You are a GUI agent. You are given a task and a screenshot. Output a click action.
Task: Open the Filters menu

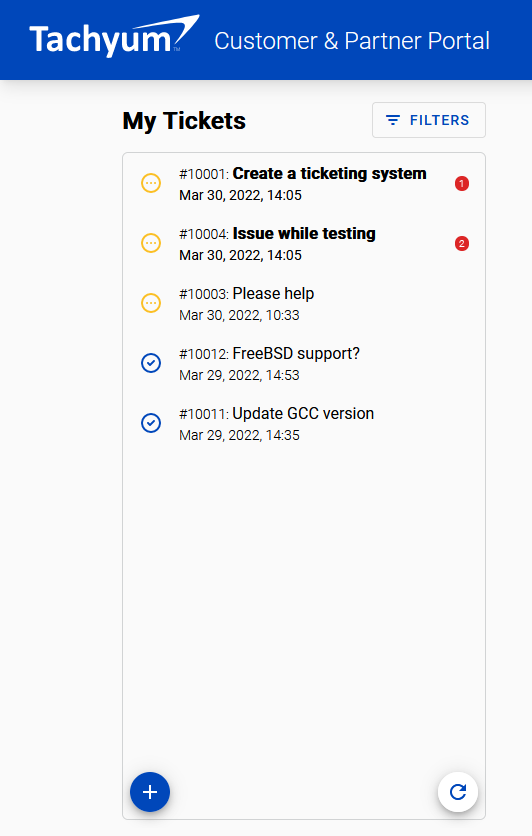point(429,120)
